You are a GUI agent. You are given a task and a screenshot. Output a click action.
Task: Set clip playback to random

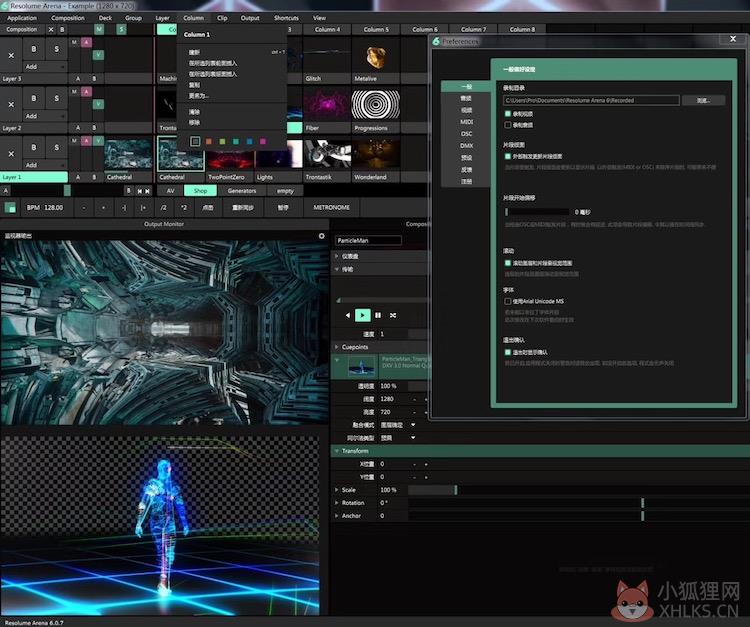(393, 315)
